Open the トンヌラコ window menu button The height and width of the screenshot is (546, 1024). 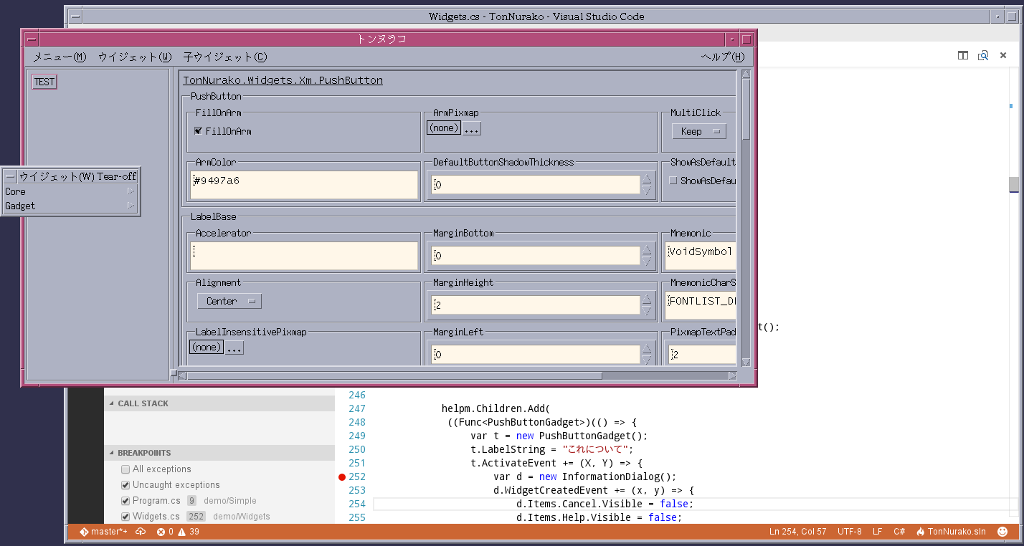pos(30,39)
